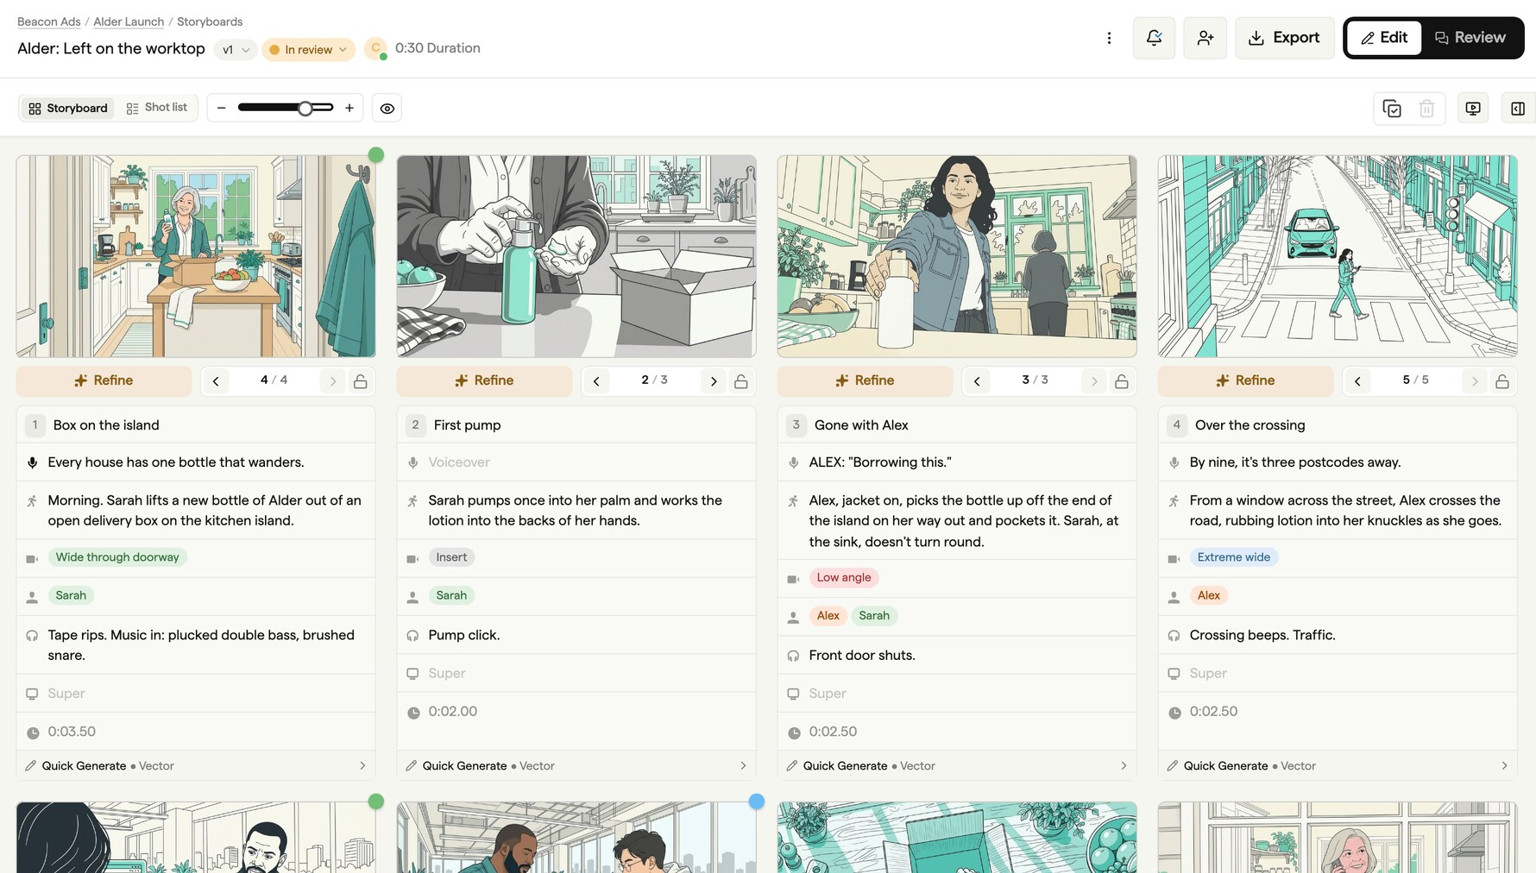Click the Extreme wide shot tag
Screen dimensions: 1536x873
1234,557
